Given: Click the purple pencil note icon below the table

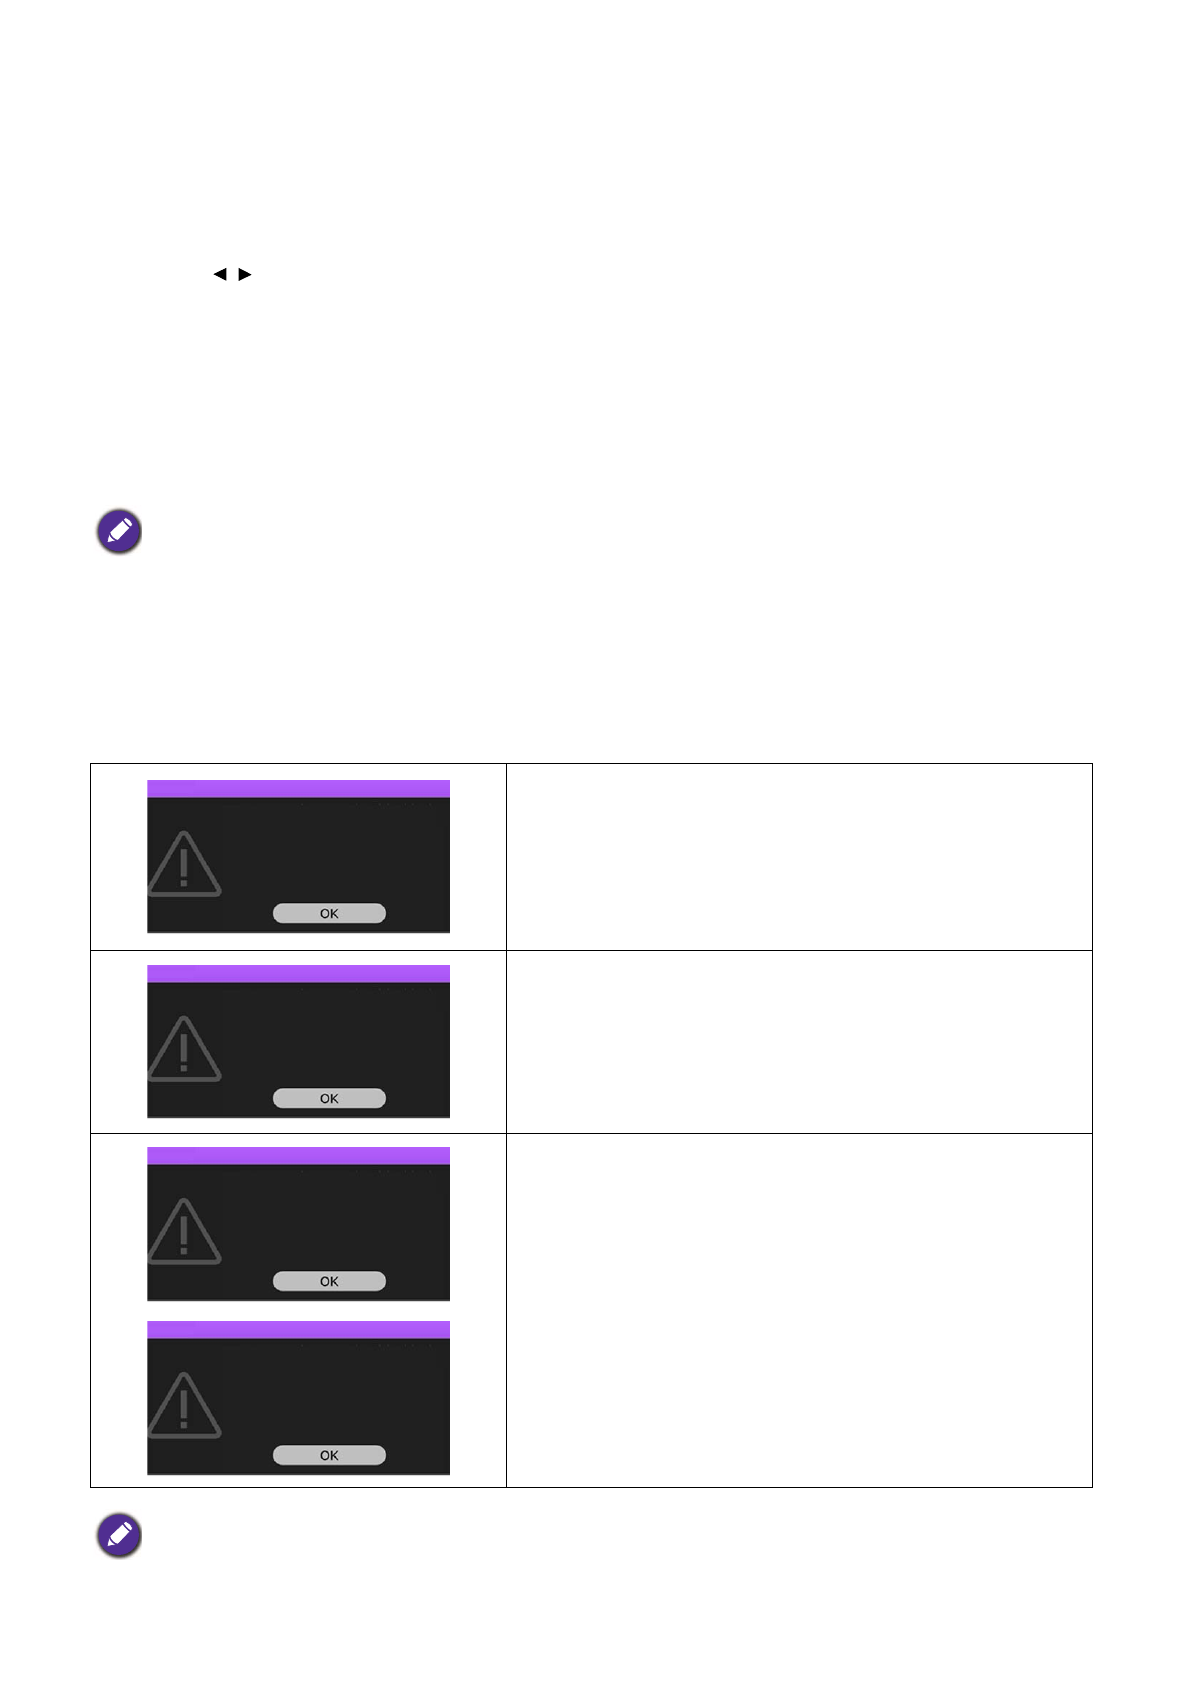Looking at the screenshot, I should click(x=119, y=1535).
